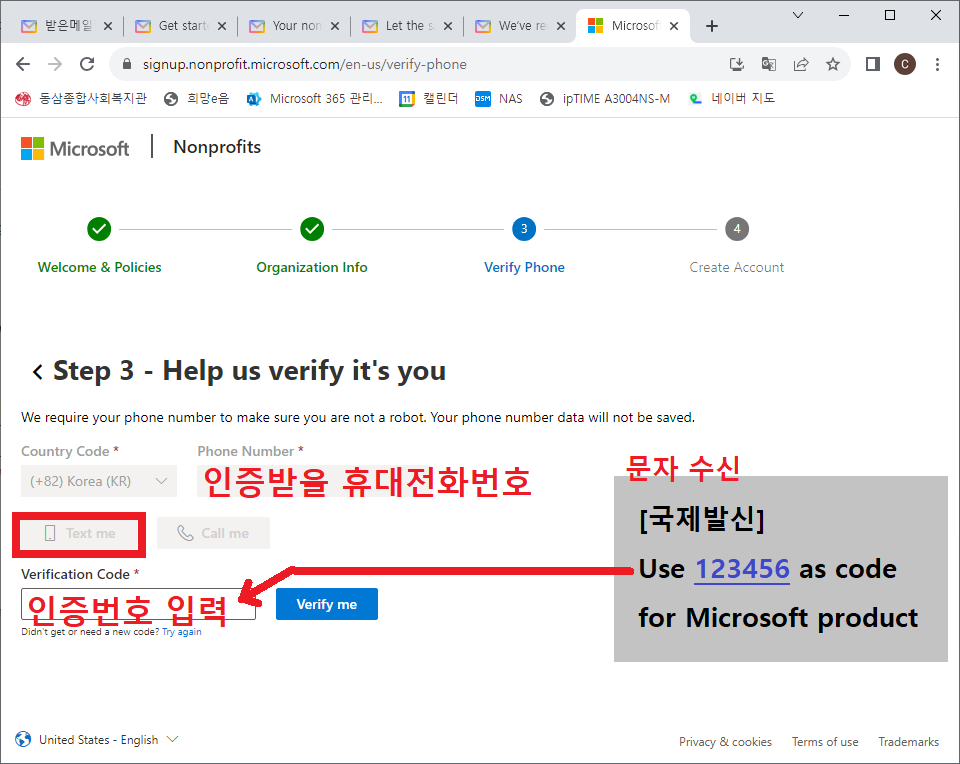Click the Verification Code input field
Image resolution: width=960 pixels, height=764 pixels.
click(x=138, y=604)
